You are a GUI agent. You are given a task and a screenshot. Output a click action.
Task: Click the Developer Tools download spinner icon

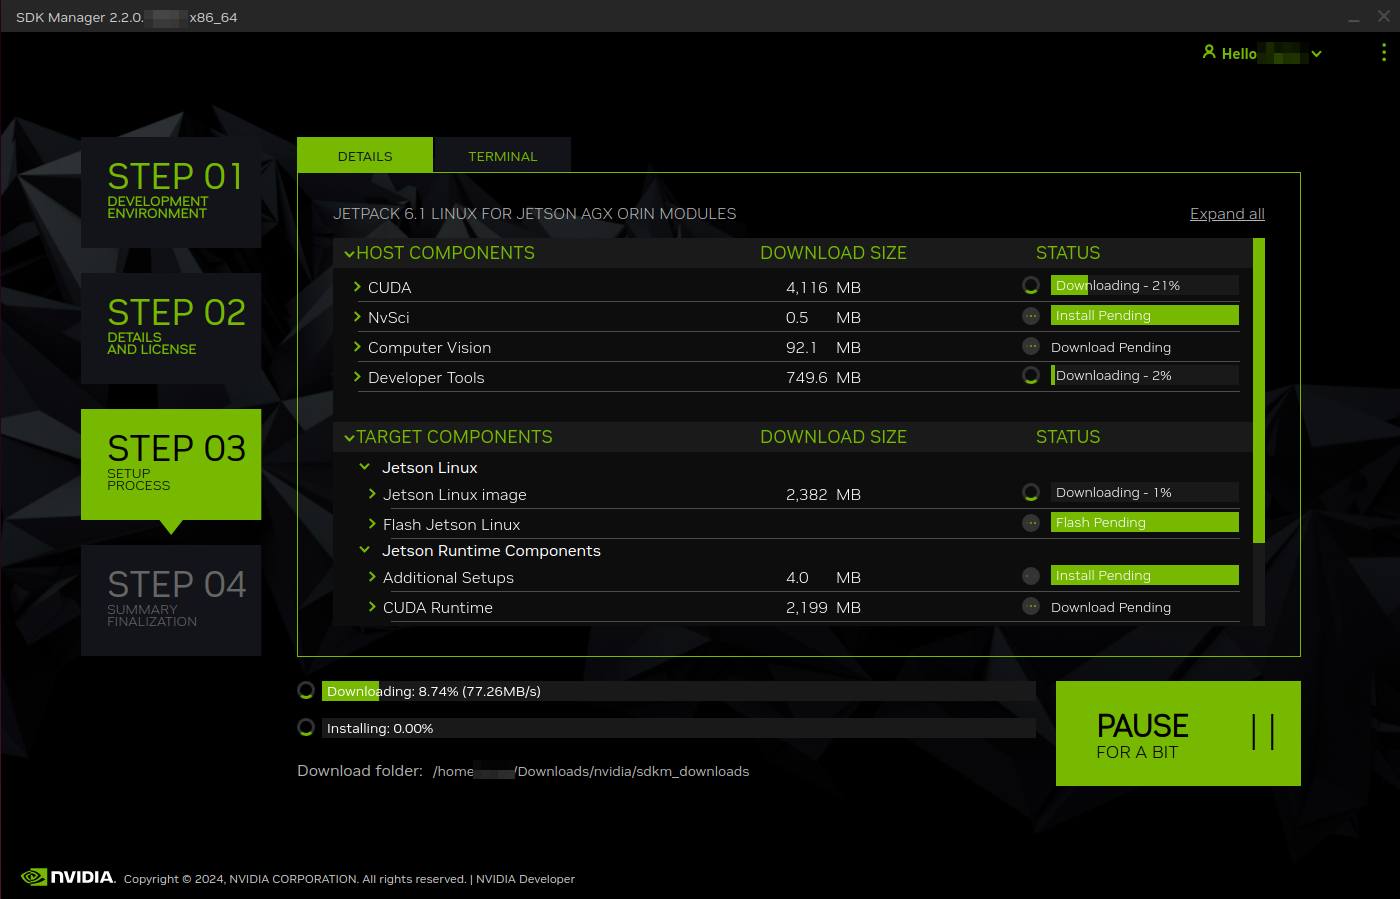pos(1031,375)
